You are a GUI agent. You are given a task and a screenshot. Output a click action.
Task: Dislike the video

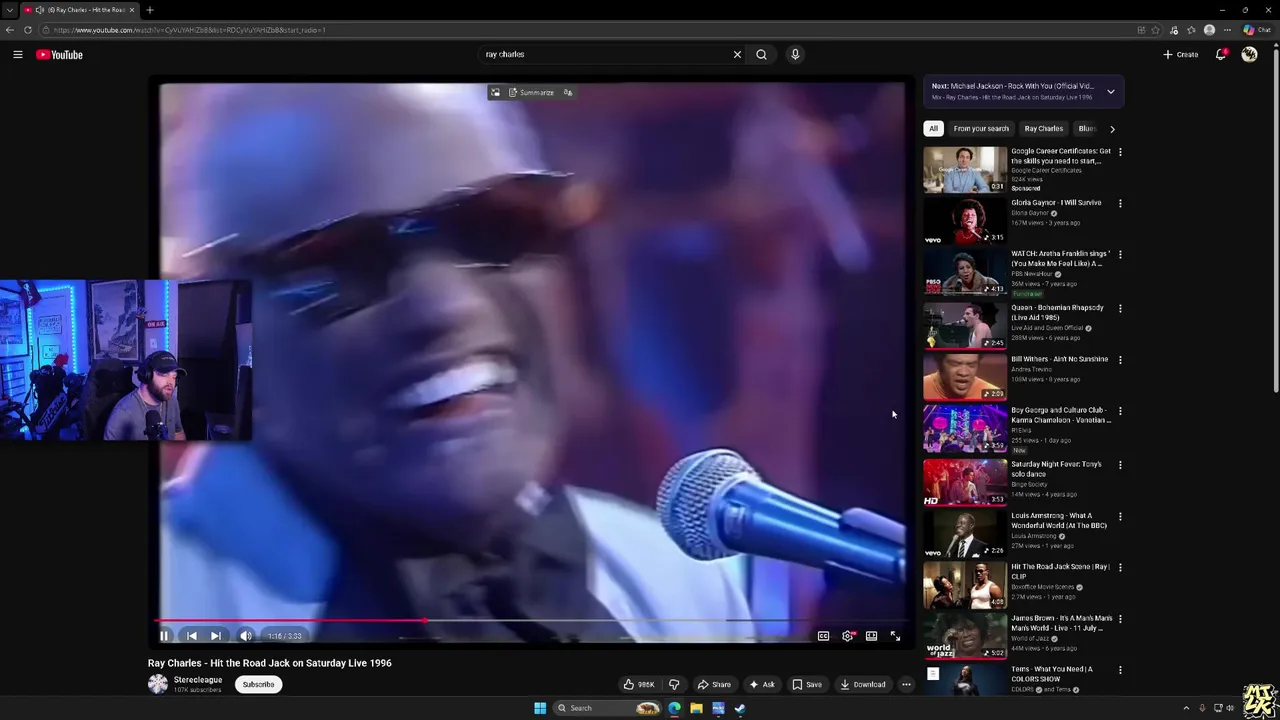click(674, 685)
